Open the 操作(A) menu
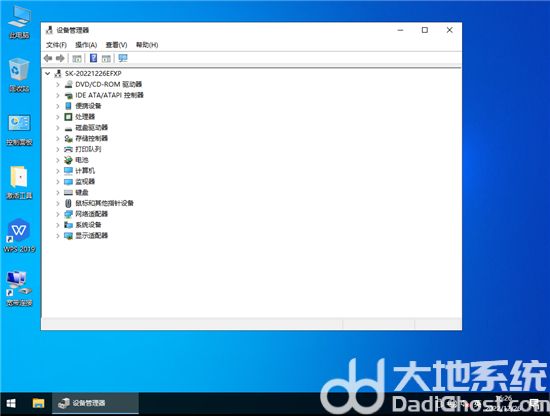This screenshot has height=416, width=550. click(86, 45)
